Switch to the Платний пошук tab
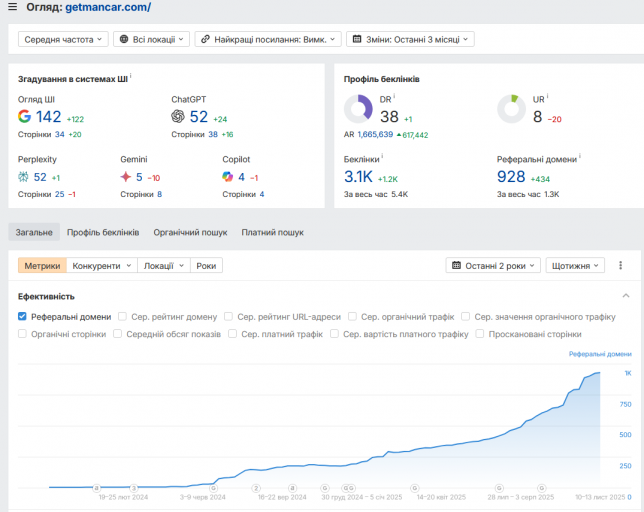This screenshot has height=512, width=644. point(273,232)
